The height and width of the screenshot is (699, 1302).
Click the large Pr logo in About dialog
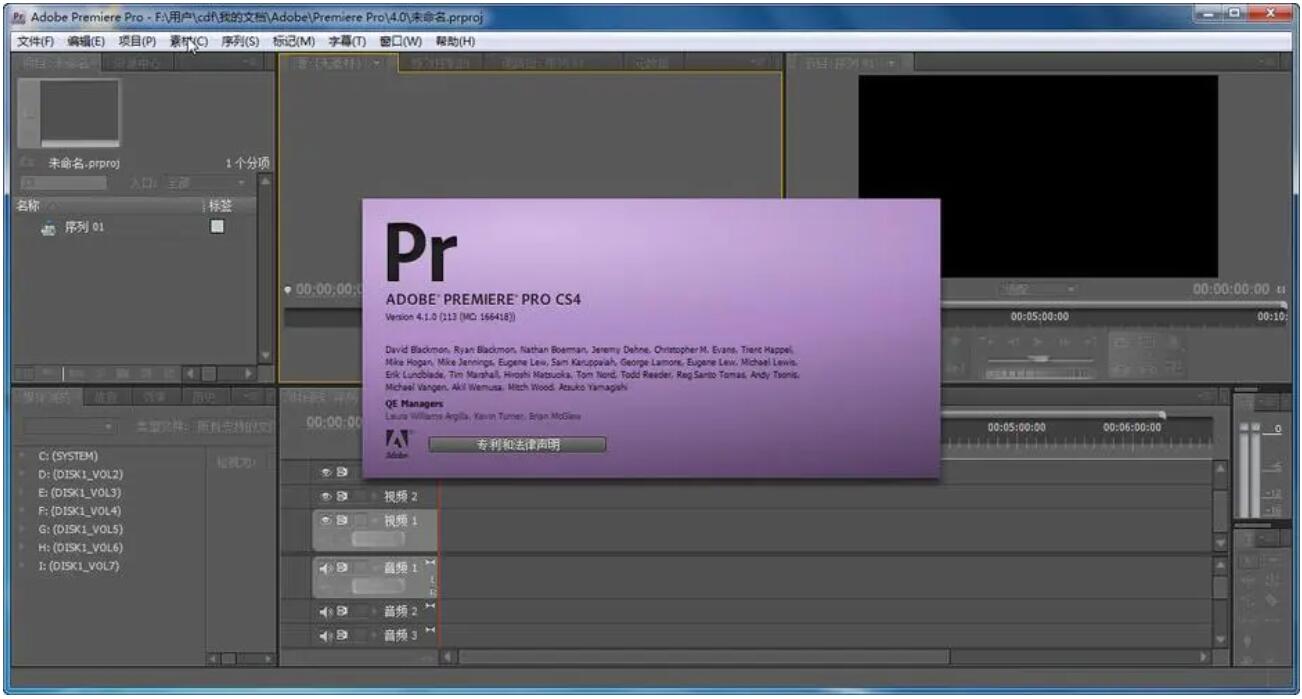pyautogui.click(x=421, y=253)
